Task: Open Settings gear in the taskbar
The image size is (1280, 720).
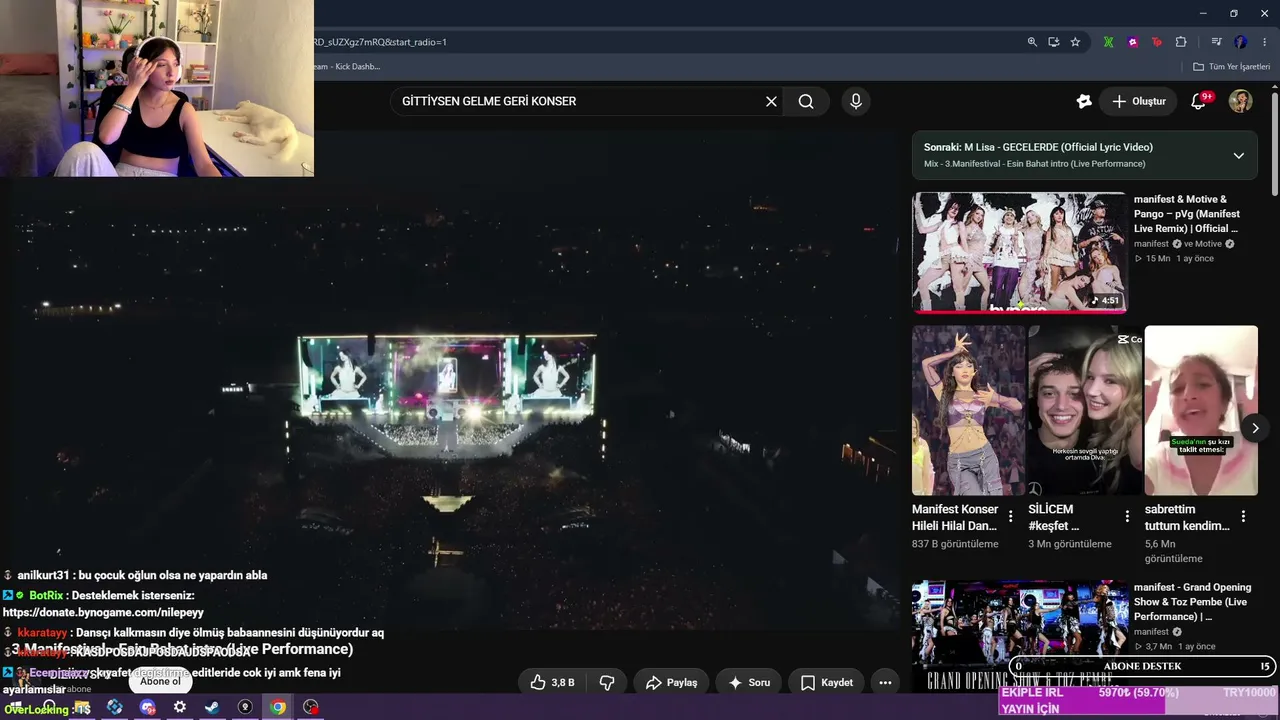Action: 180,707
